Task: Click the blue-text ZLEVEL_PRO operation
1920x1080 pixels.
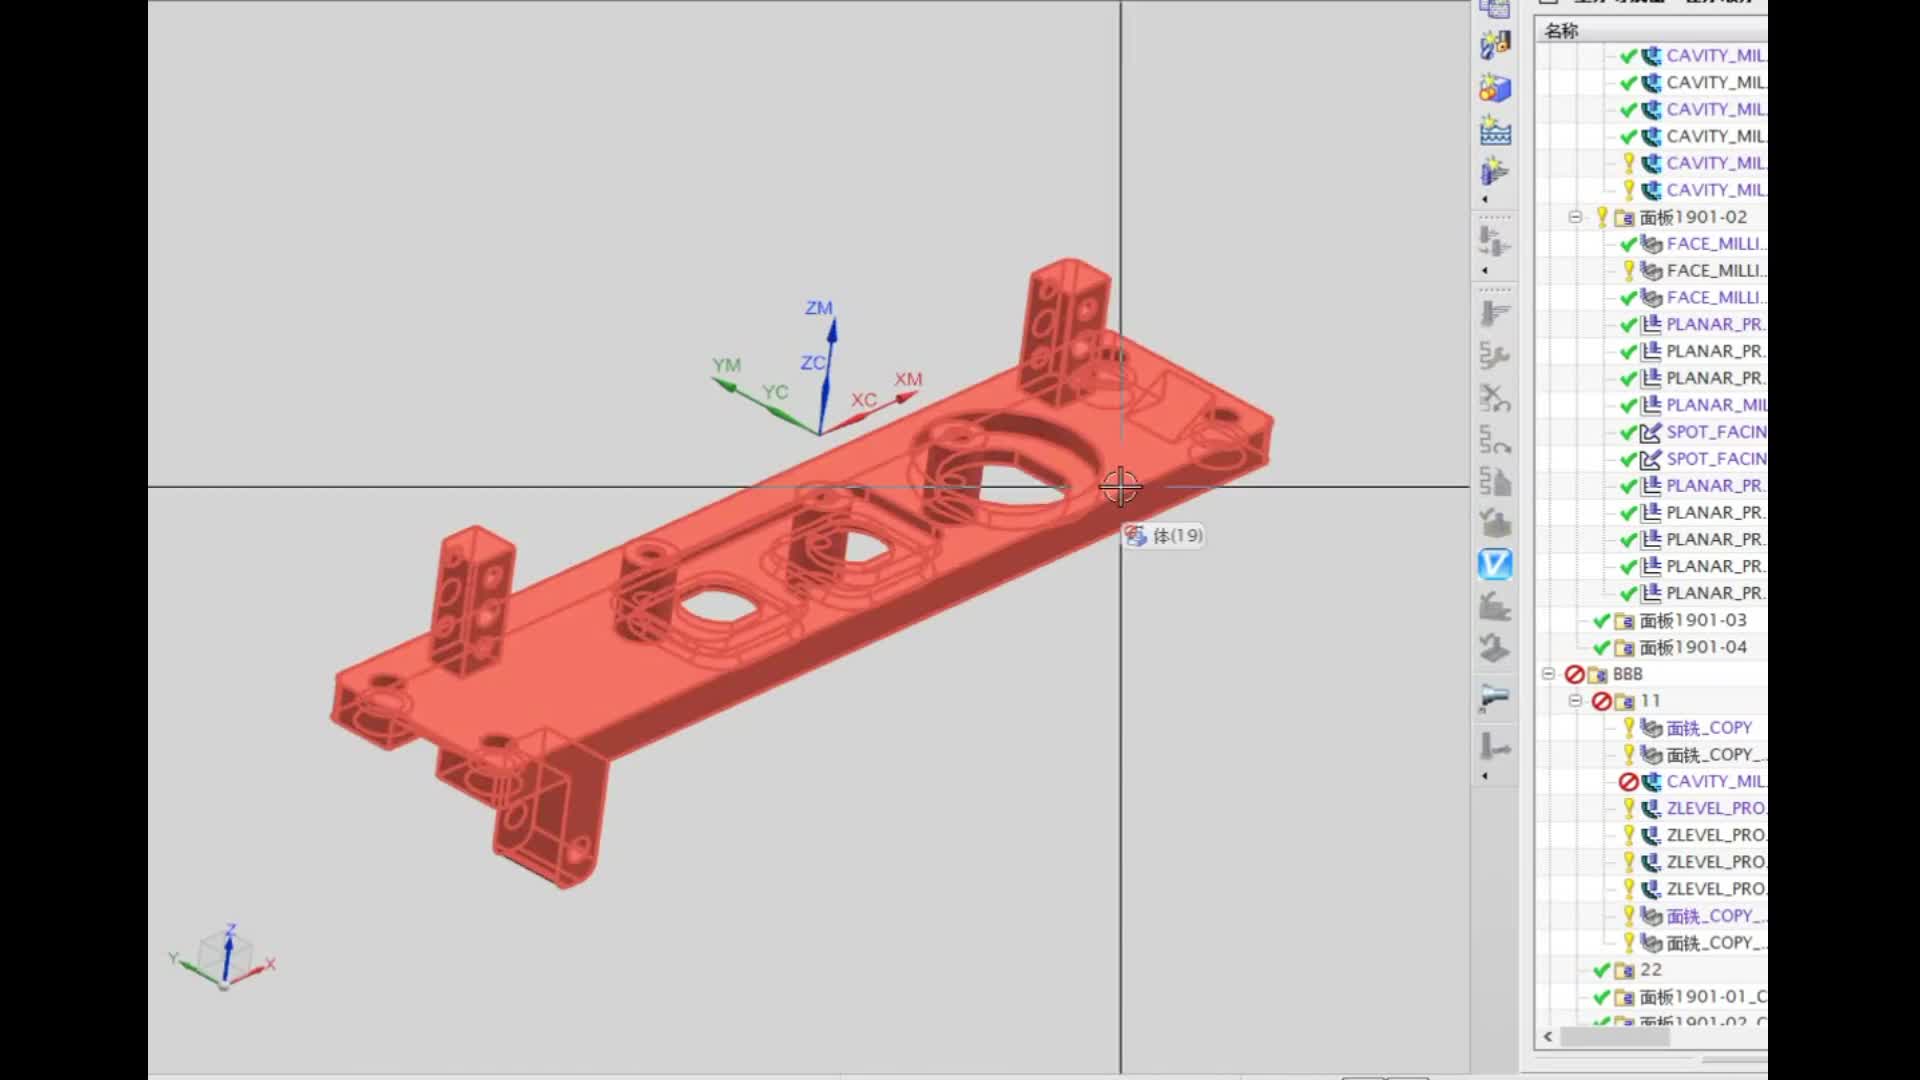Action: pos(1716,808)
